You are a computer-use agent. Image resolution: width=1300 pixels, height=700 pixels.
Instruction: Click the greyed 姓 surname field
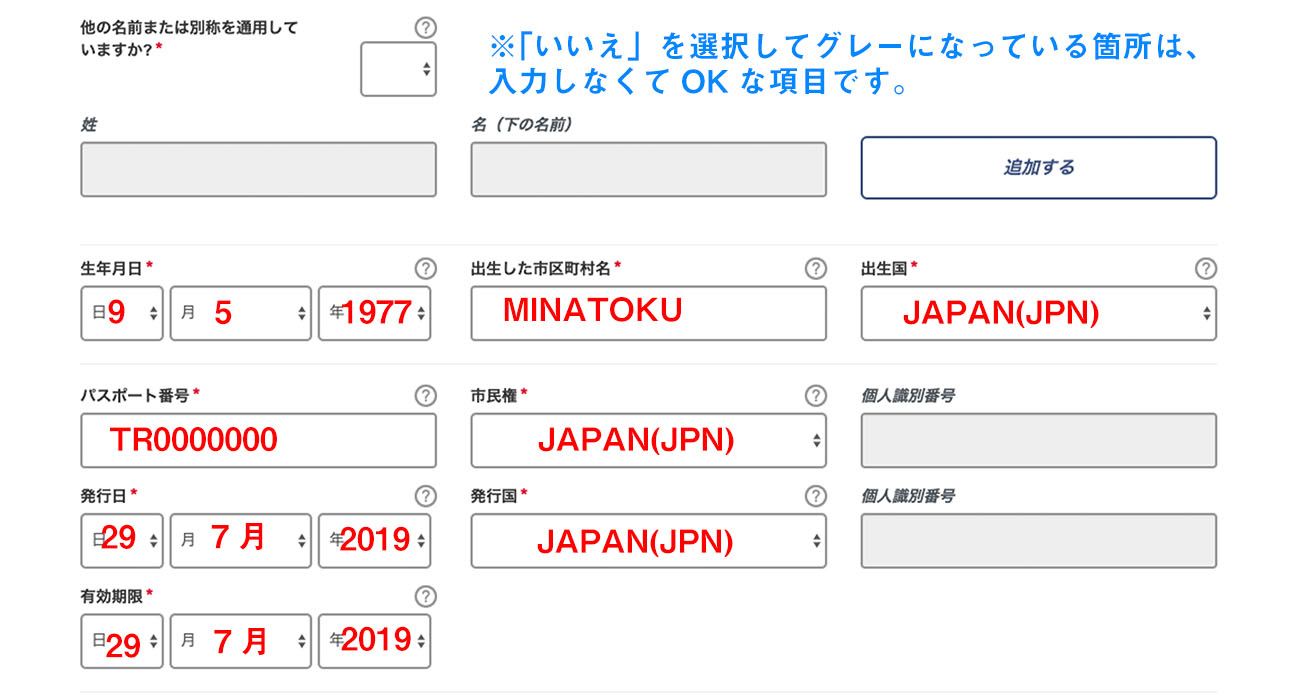(x=258, y=169)
